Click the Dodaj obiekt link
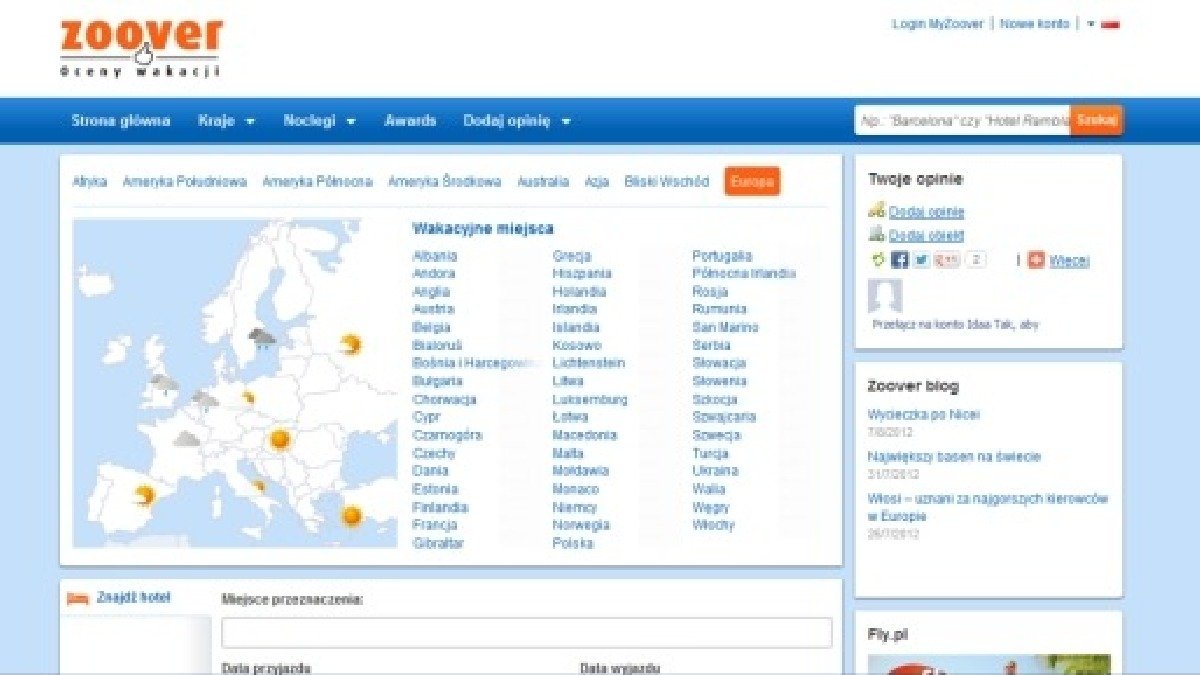 [x=926, y=236]
